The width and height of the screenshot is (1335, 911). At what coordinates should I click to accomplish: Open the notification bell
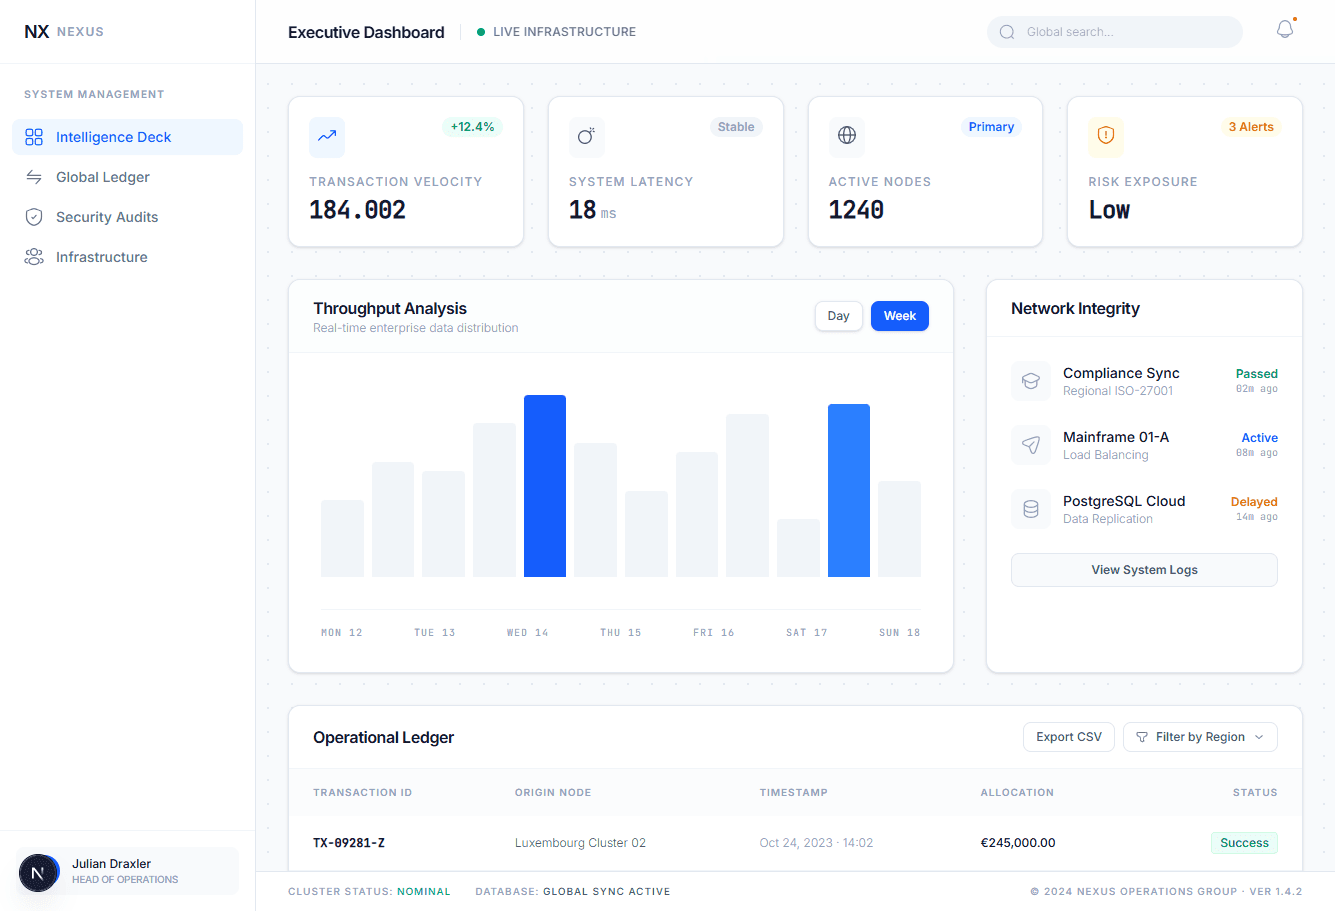(x=1285, y=30)
